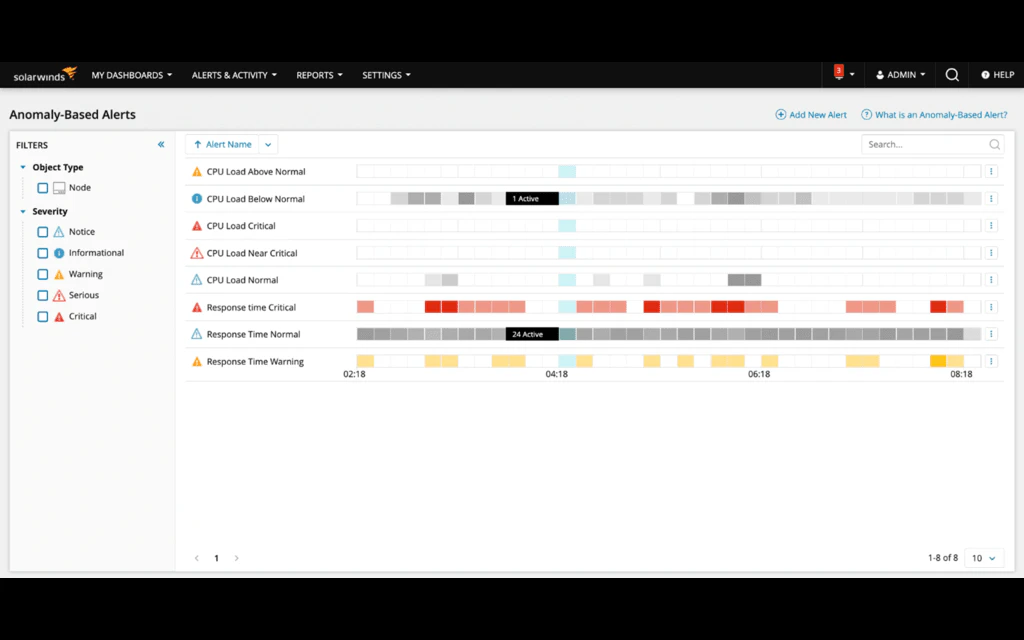The width and height of the screenshot is (1024, 640).
Task: Click the warning icon next to Response Time Warning
Action: click(x=197, y=361)
